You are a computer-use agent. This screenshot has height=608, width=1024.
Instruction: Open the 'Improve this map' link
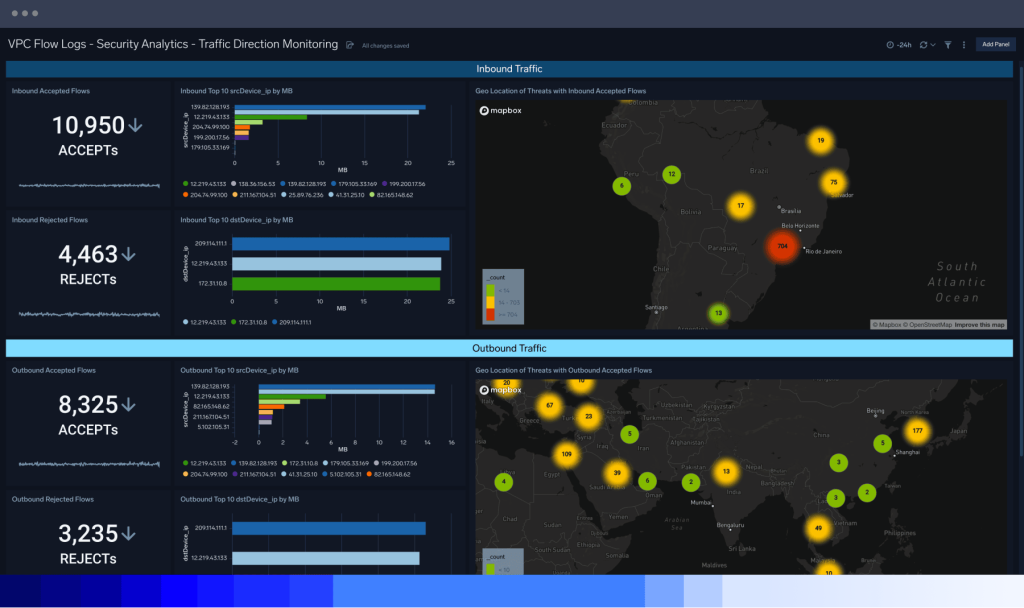(980, 325)
